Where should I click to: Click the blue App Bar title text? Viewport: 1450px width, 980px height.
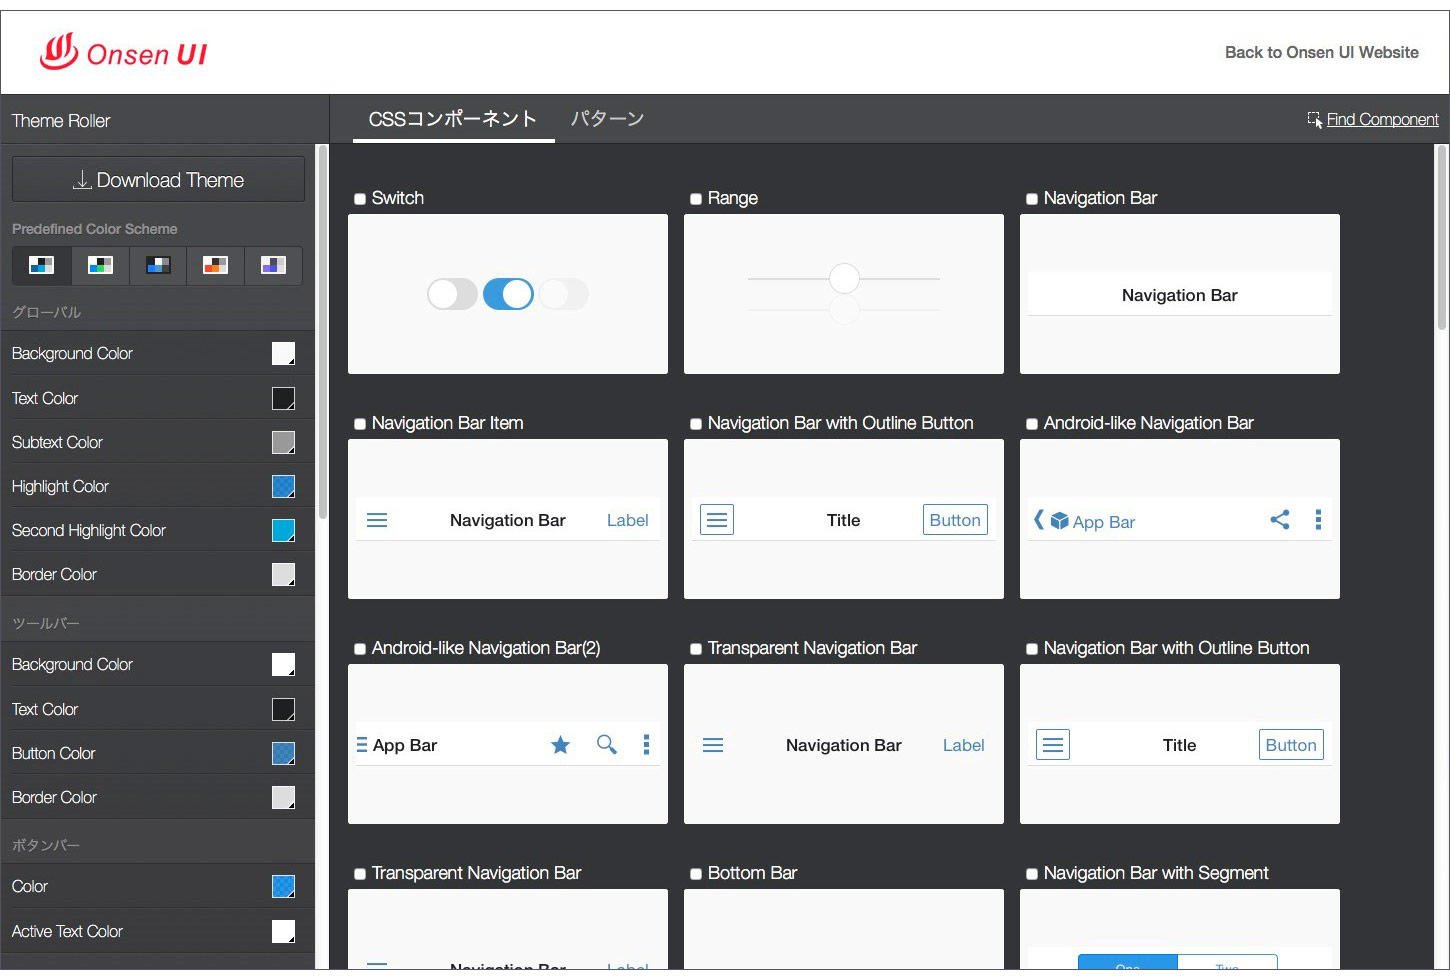click(1104, 522)
